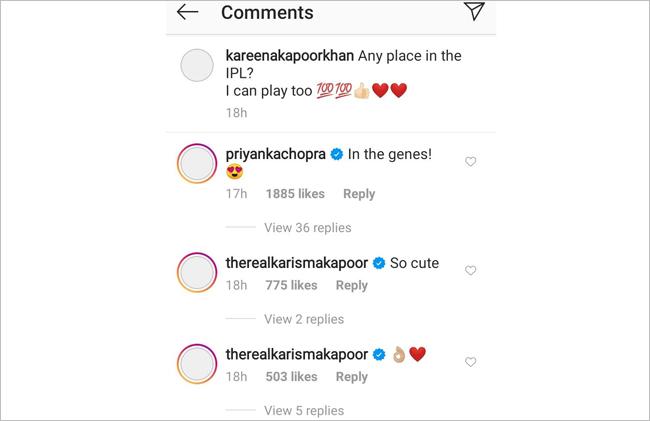Expand View 5 replies
The width and height of the screenshot is (650, 421).
click(304, 410)
